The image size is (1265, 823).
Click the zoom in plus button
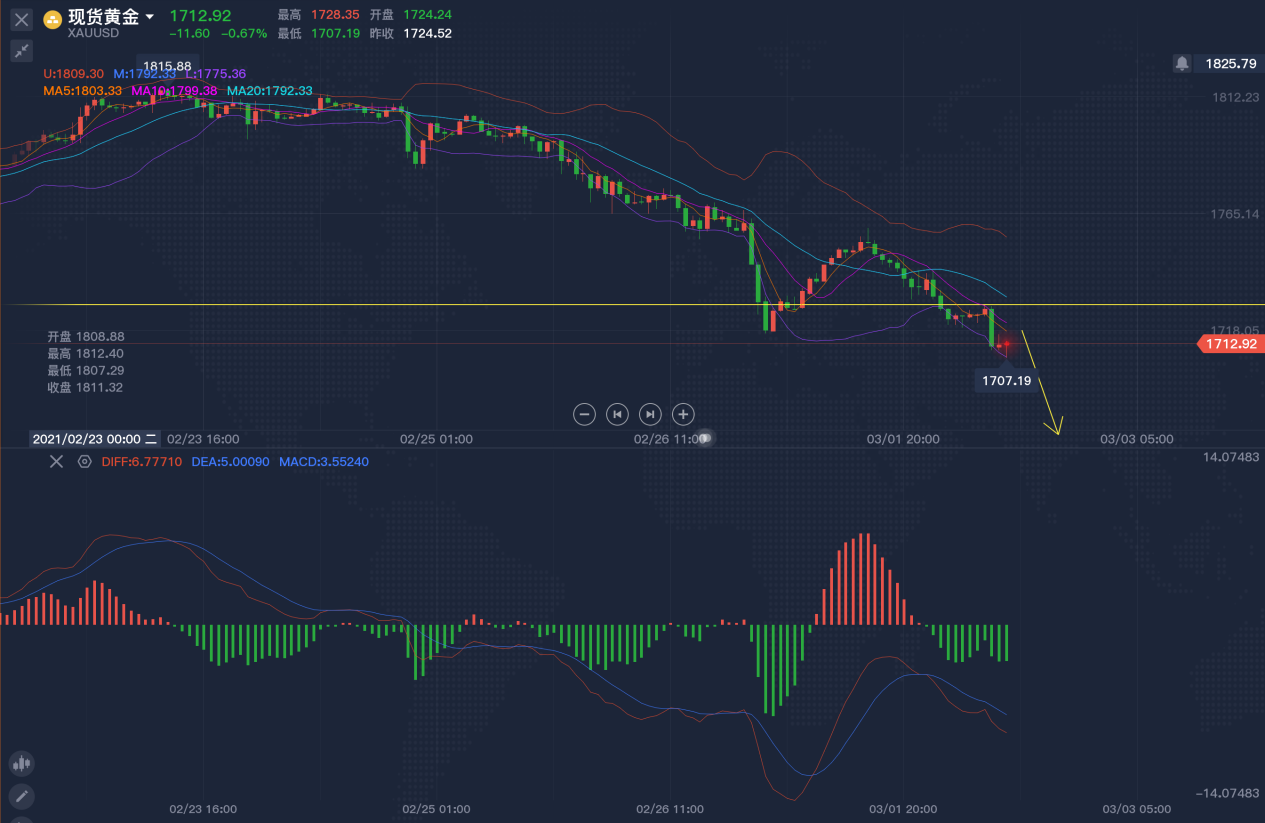coord(683,414)
